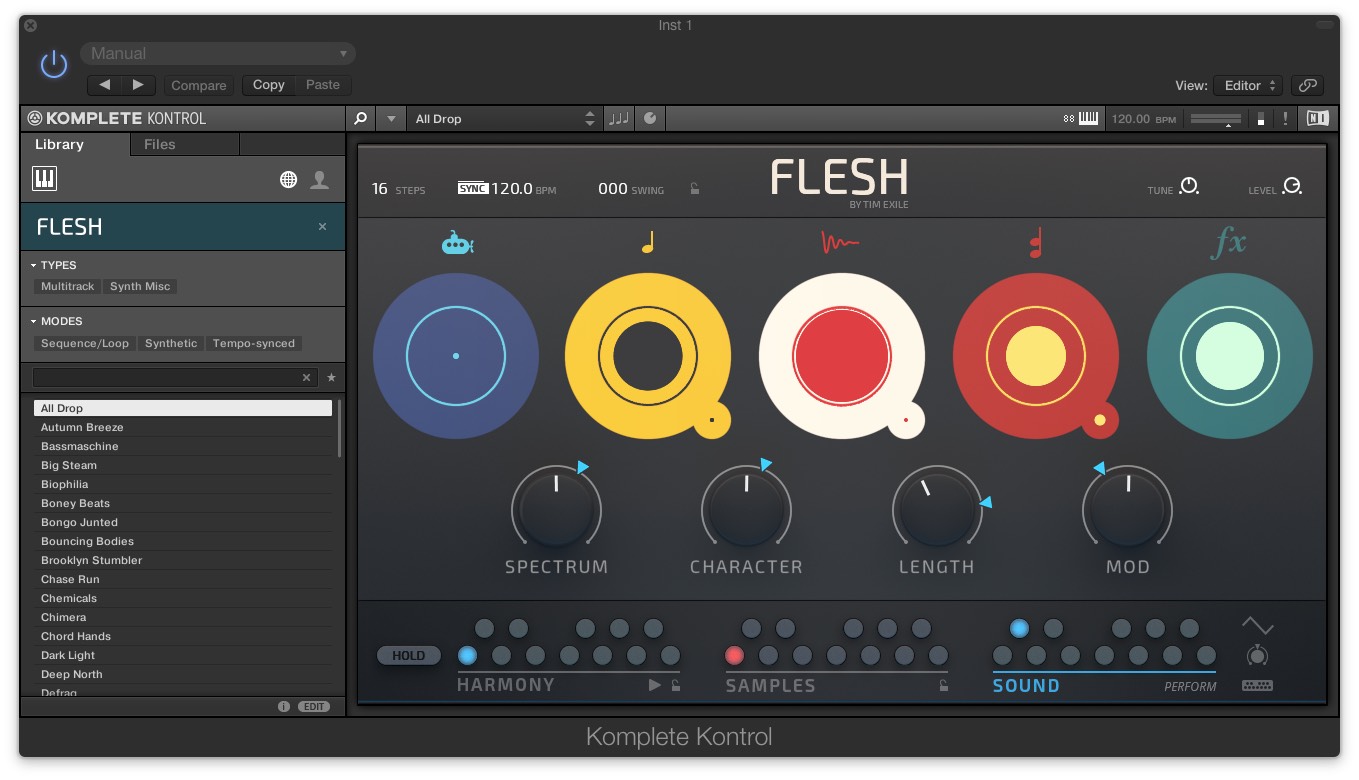Select the triangle wave icon near Perform
This screenshot has width=1359, height=780.
(1257, 625)
